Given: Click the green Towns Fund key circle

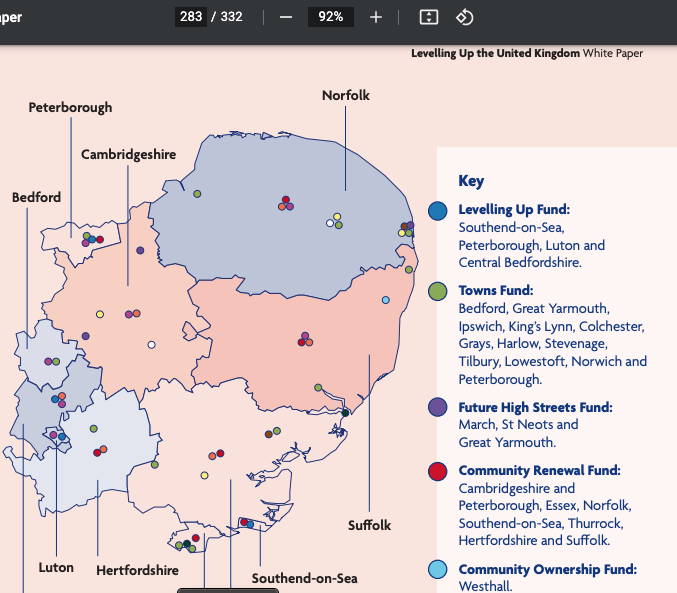Looking at the screenshot, I should coord(437,291).
